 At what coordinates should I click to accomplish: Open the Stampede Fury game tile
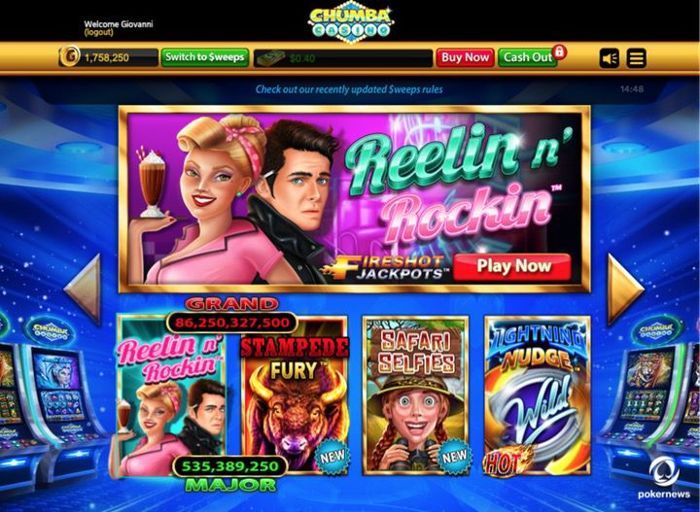[x=295, y=395]
